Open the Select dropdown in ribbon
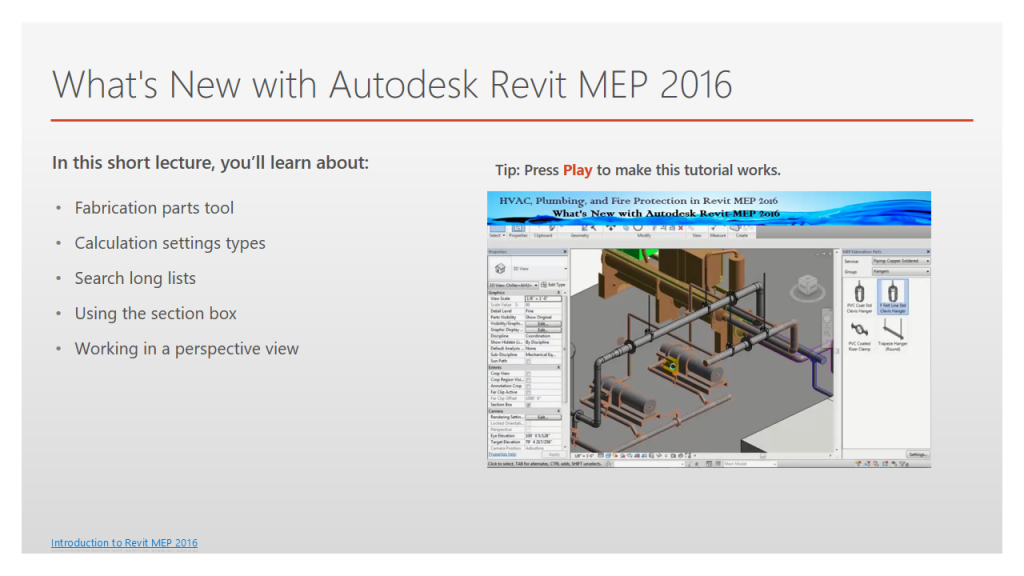The height and width of the screenshot is (576, 1024). pyautogui.click(x=497, y=235)
